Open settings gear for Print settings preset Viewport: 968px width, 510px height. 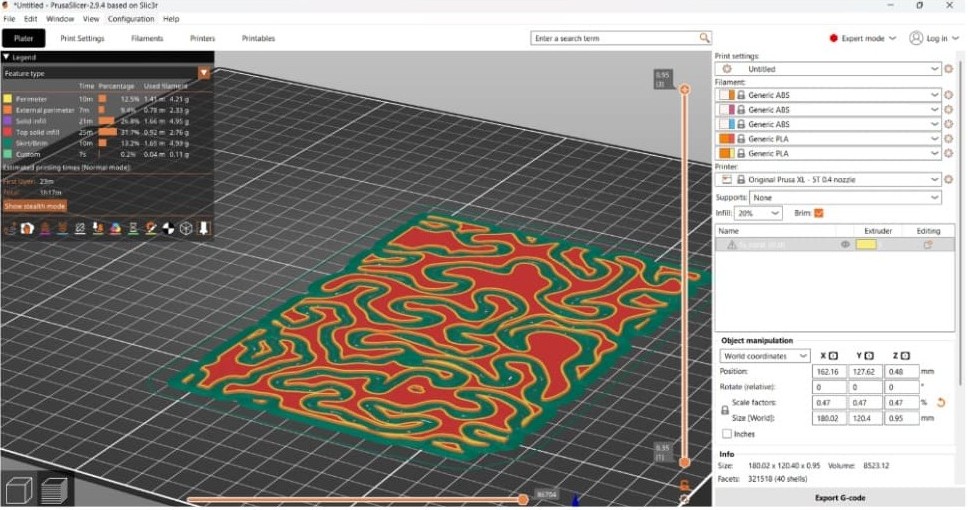(x=948, y=69)
